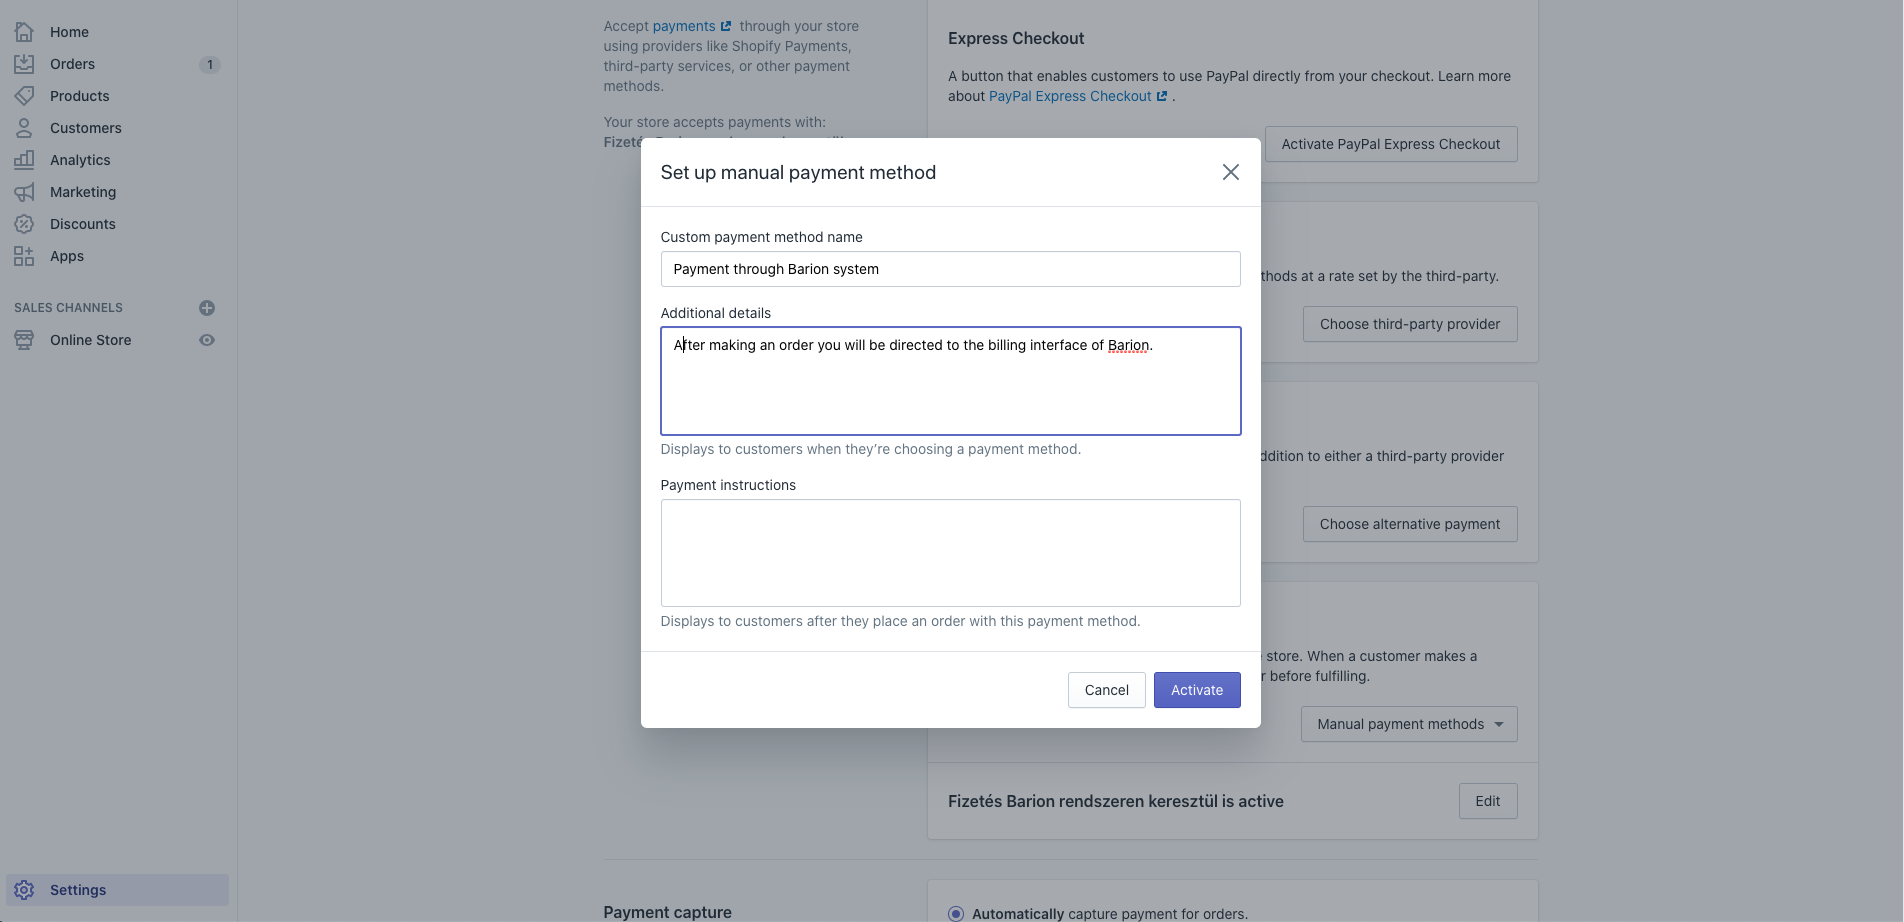View Online Store using eye icon
The image size is (1904, 922).
point(207,340)
